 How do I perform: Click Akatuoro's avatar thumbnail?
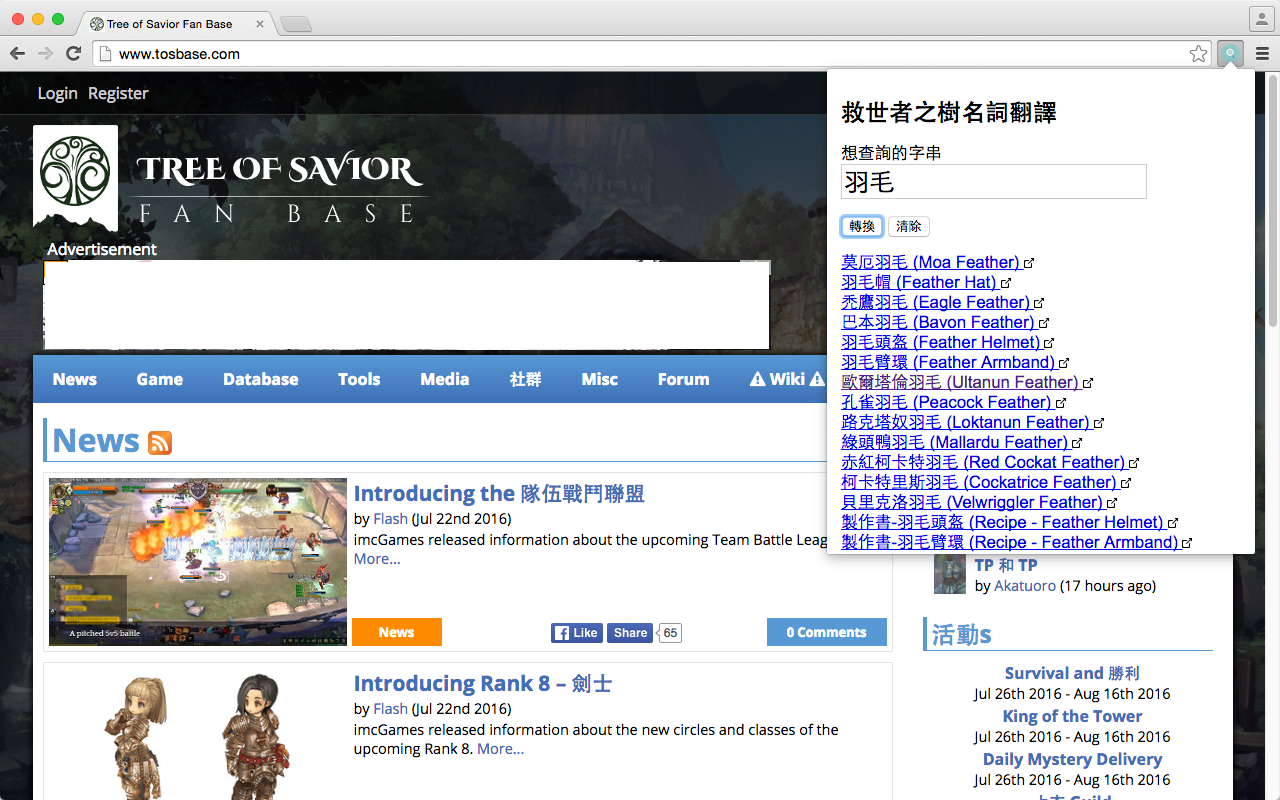click(x=950, y=575)
